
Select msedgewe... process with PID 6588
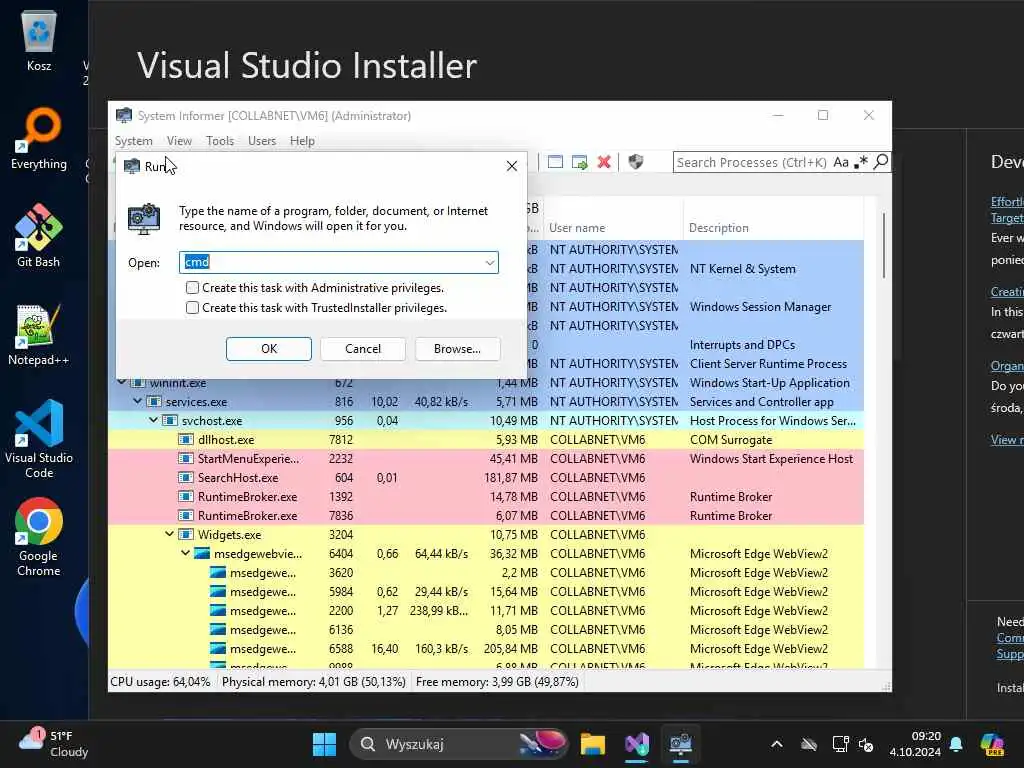[486, 648]
